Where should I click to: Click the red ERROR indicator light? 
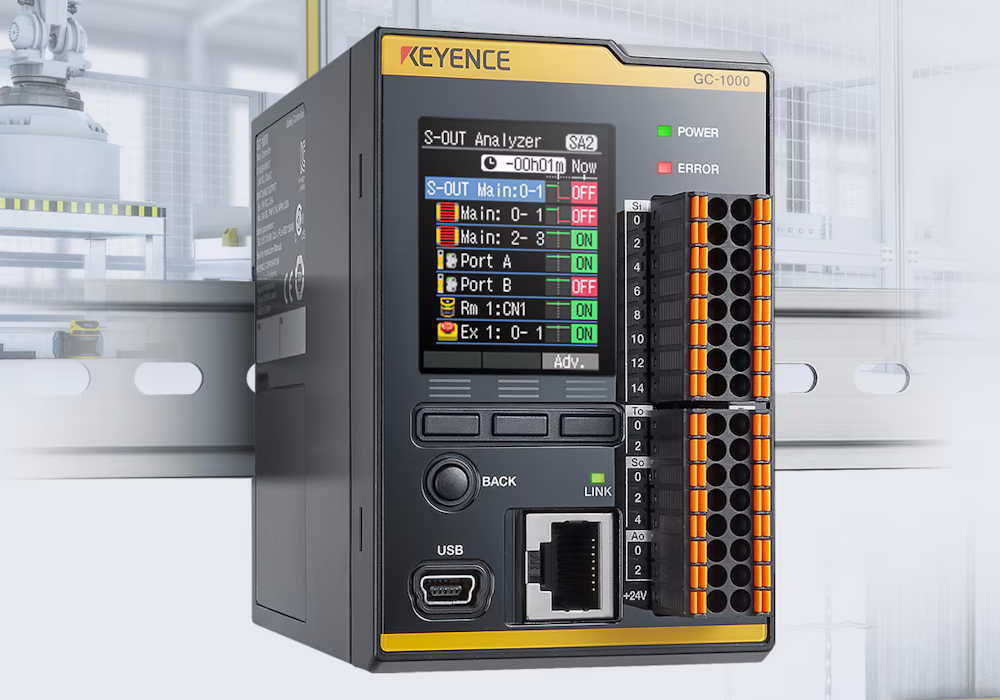664,168
